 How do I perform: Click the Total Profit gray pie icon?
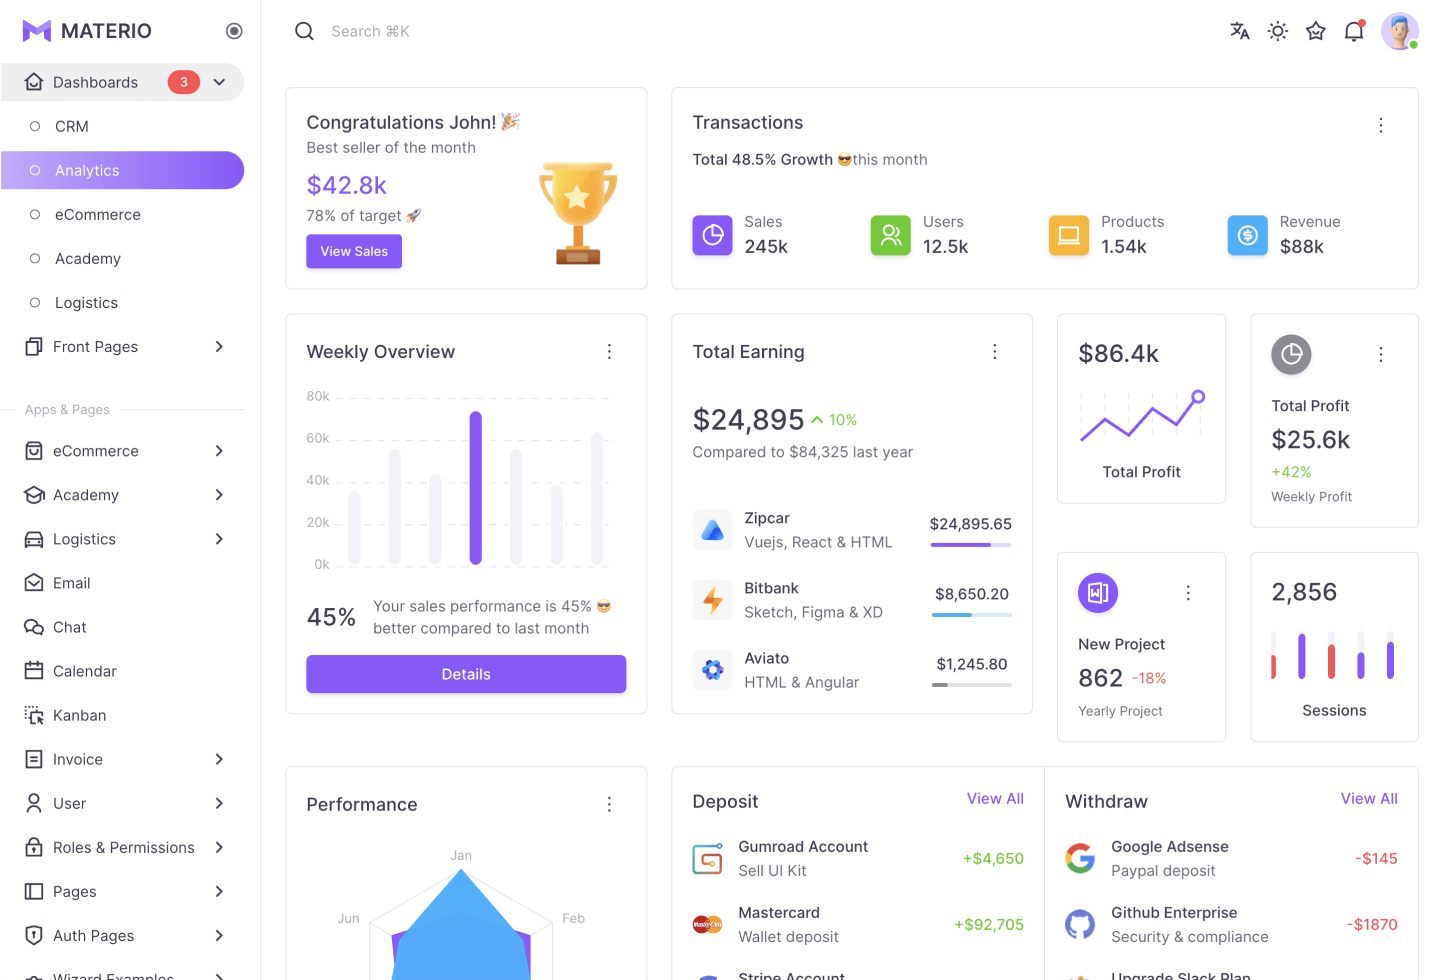click(x=1291, y=354)
